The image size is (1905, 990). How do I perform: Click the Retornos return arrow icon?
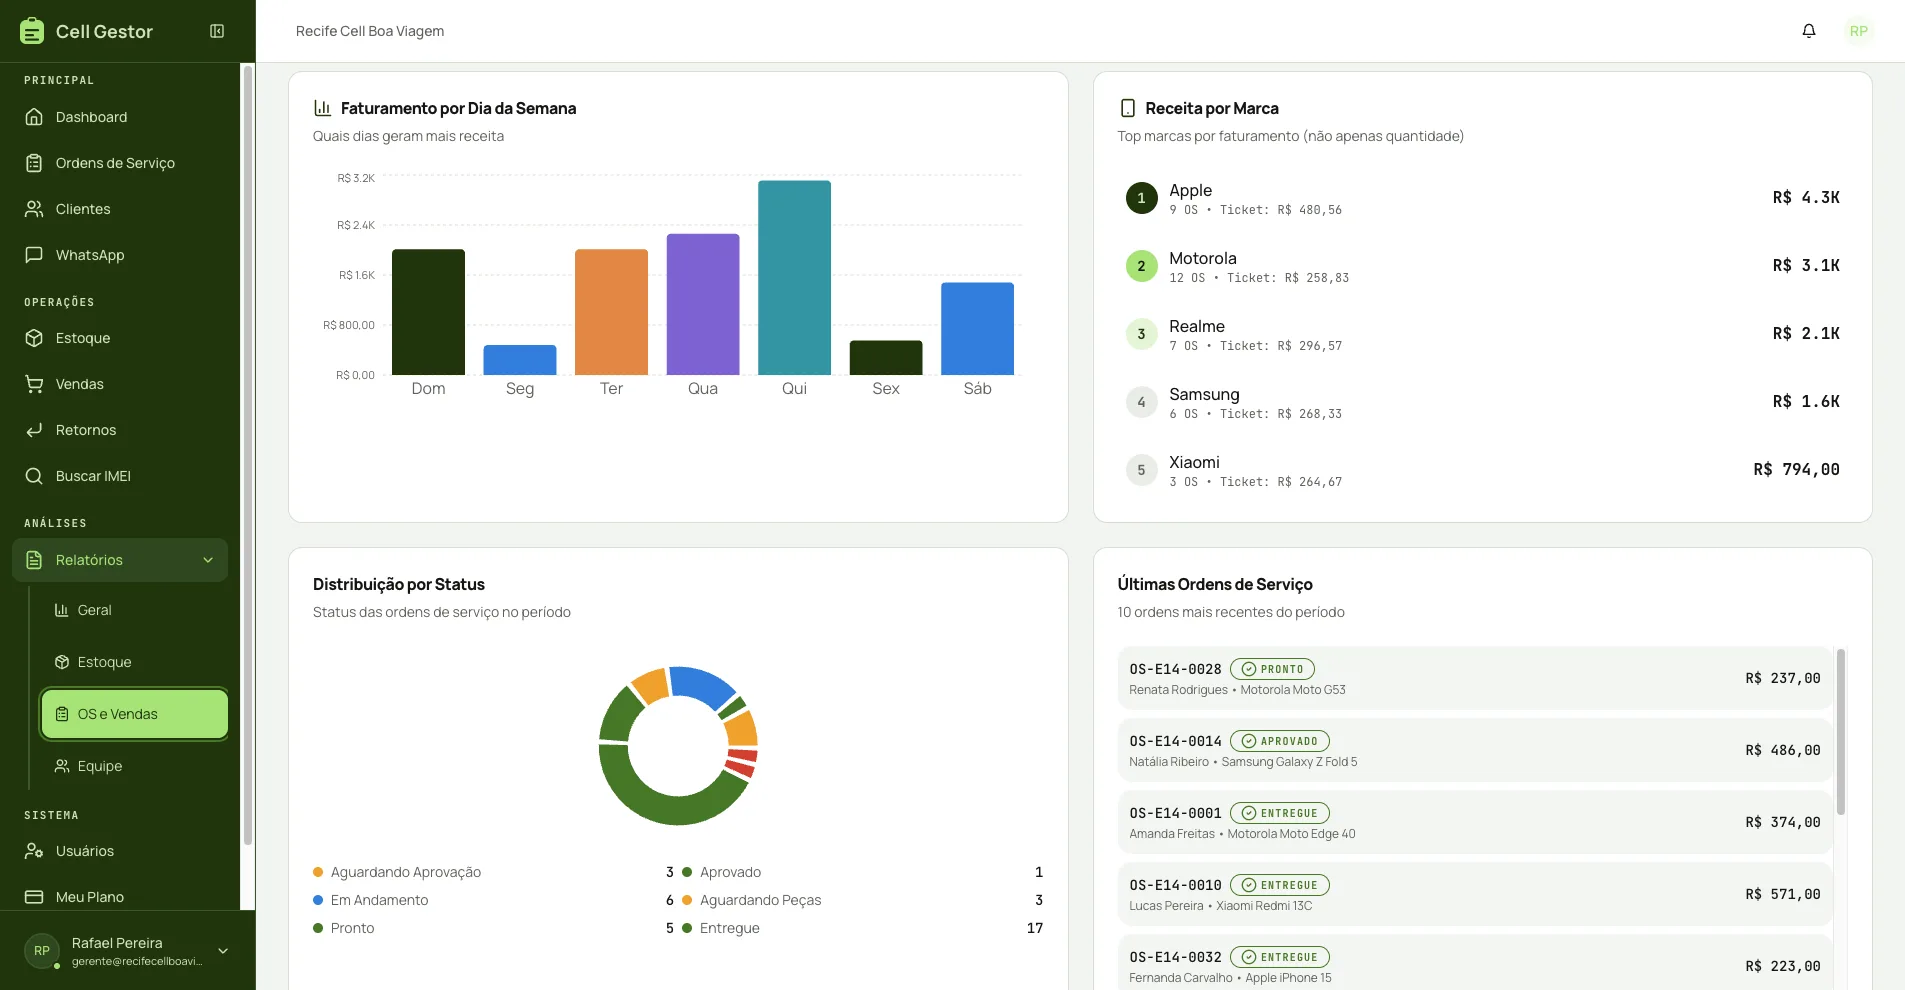click(34, 430)
